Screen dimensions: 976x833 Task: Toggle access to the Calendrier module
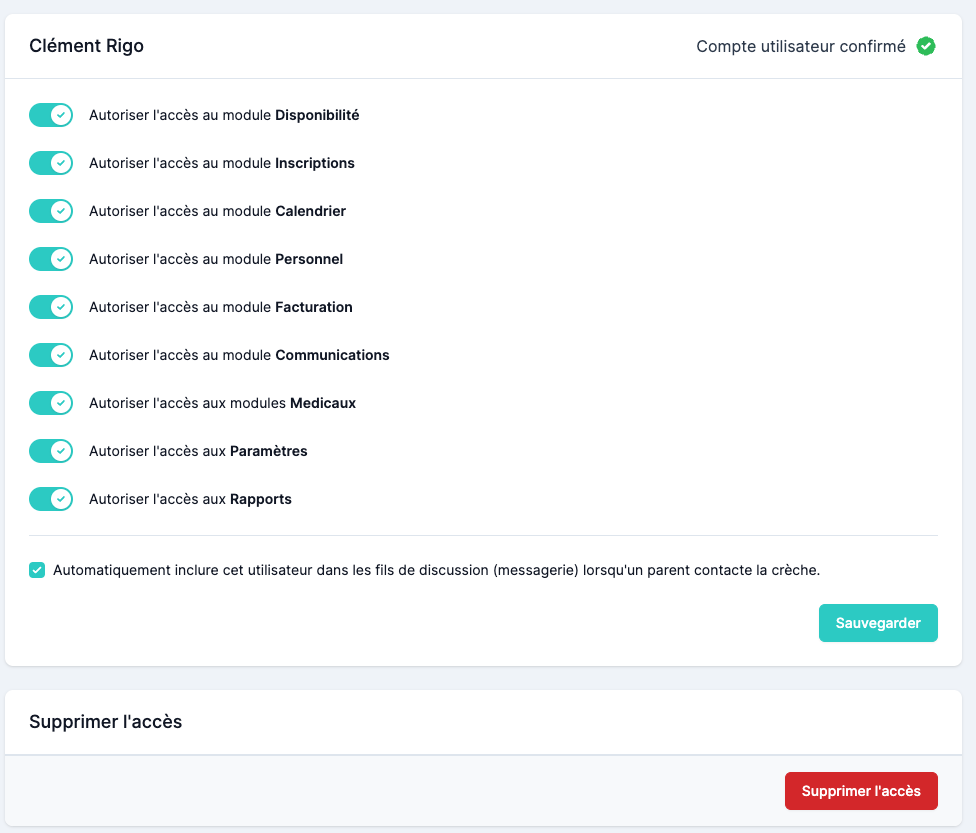pyautogui.click(x=51, y=211)
